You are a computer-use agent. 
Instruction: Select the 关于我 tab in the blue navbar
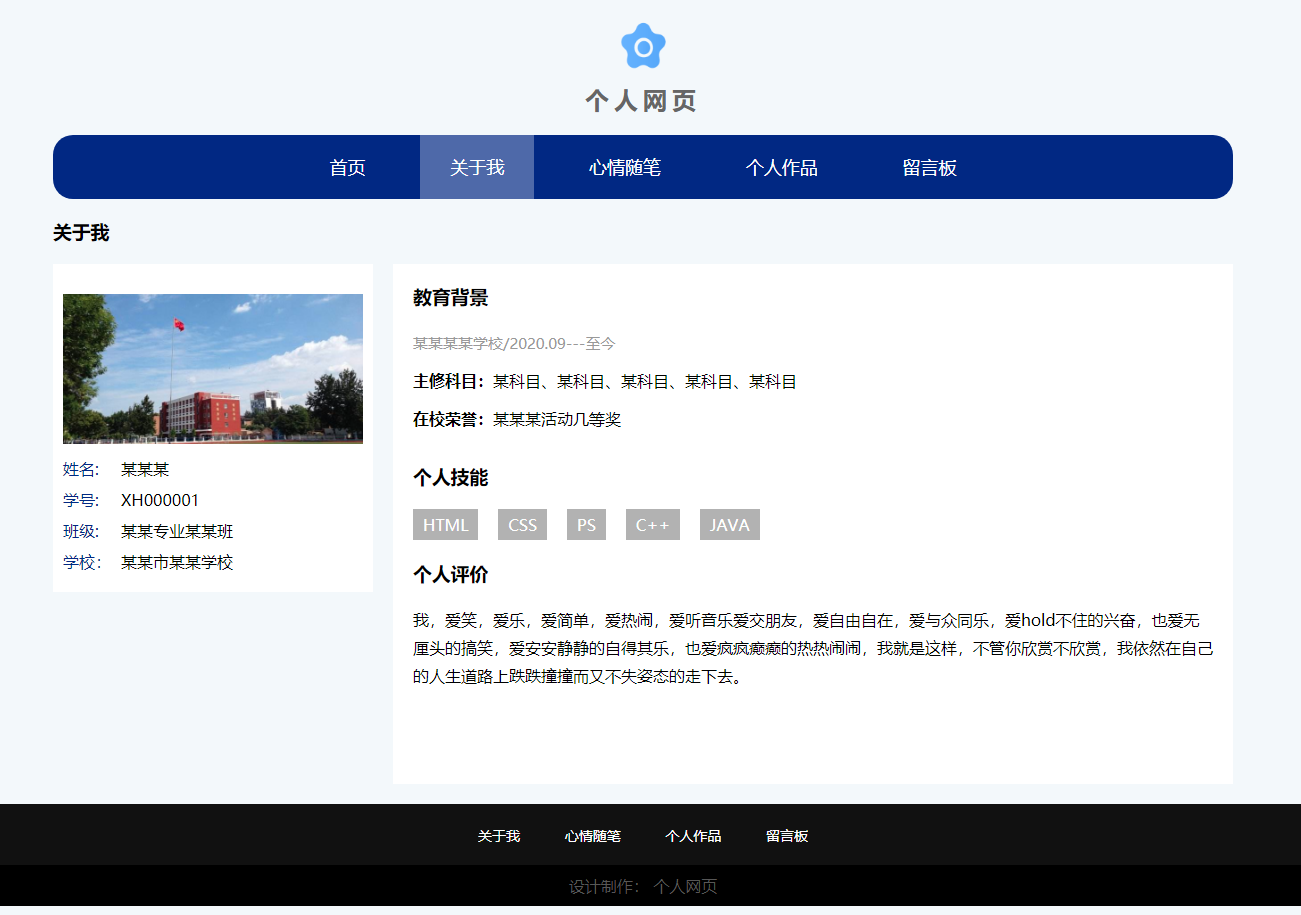(x=477, y=167)
